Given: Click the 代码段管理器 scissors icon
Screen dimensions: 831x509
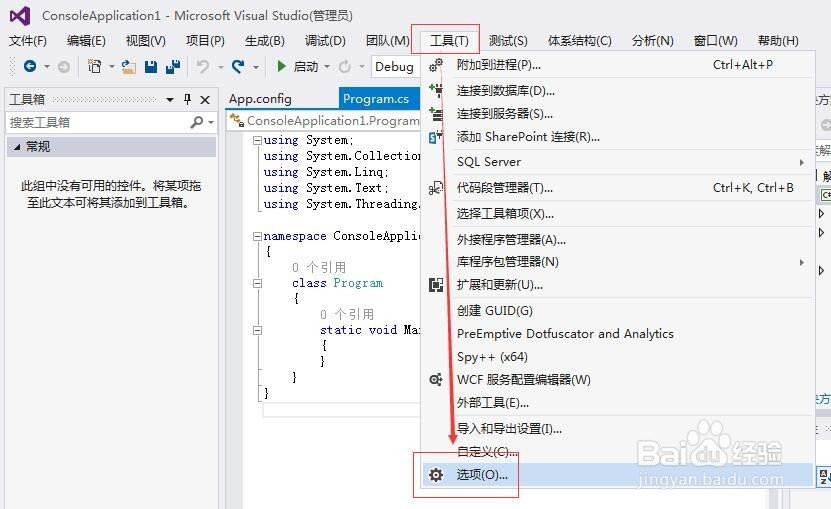Looking at the screenshot, I should point(436,188).
